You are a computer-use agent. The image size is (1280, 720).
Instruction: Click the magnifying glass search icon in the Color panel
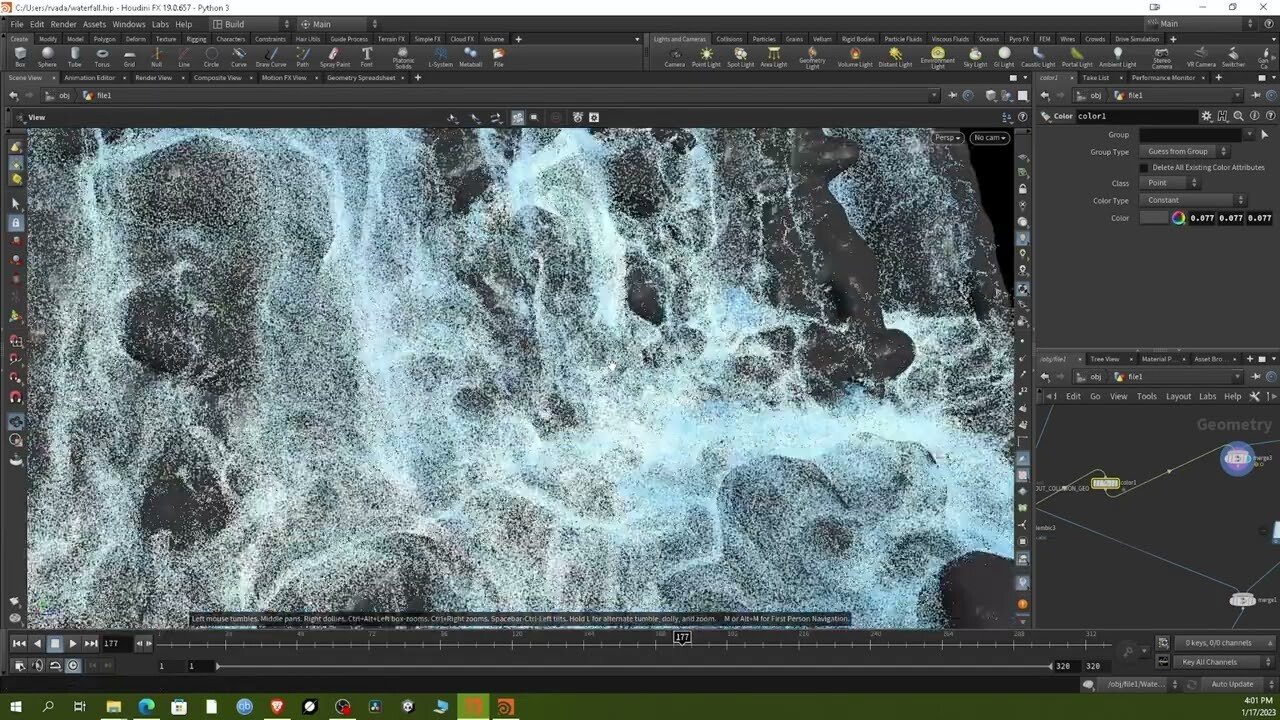pyautogui.click(x=1239, y=116)
